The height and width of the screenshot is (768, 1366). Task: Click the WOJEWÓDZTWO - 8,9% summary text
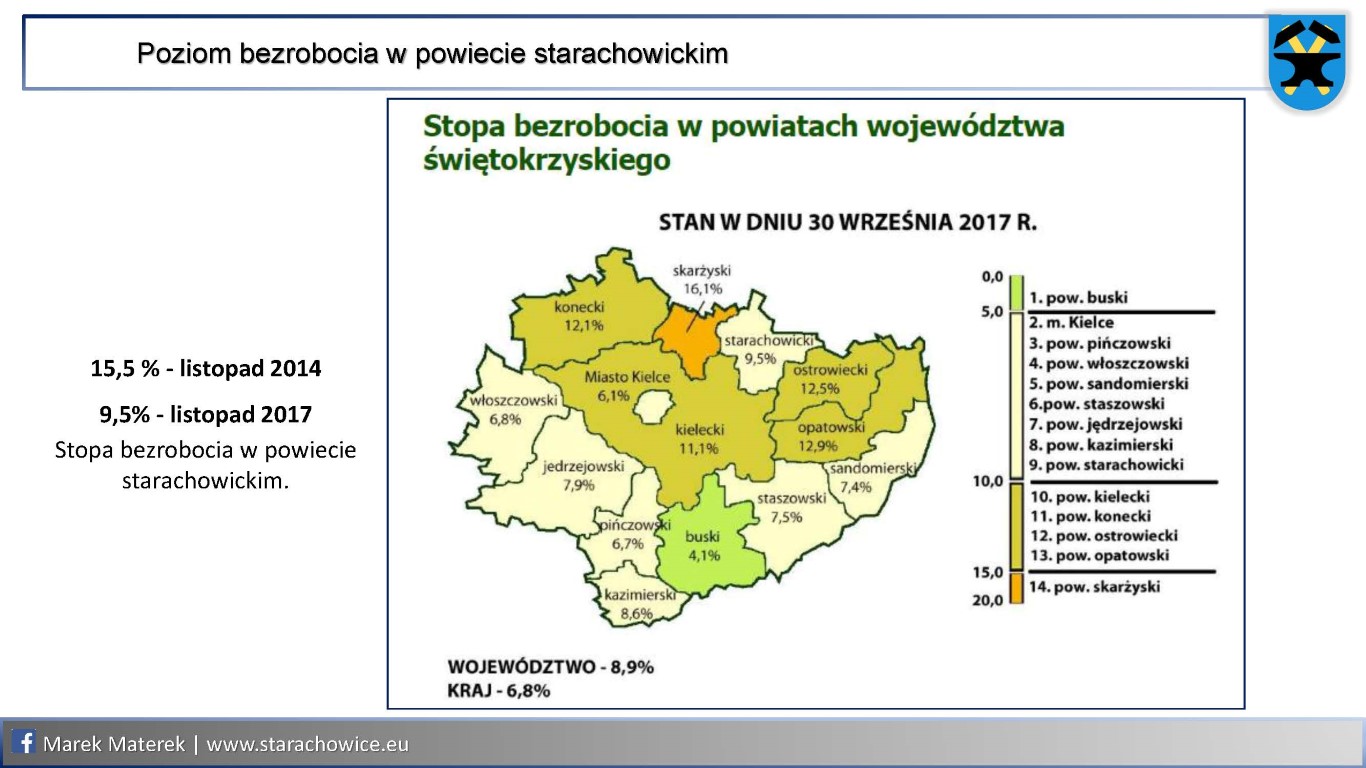coord(550,667)
